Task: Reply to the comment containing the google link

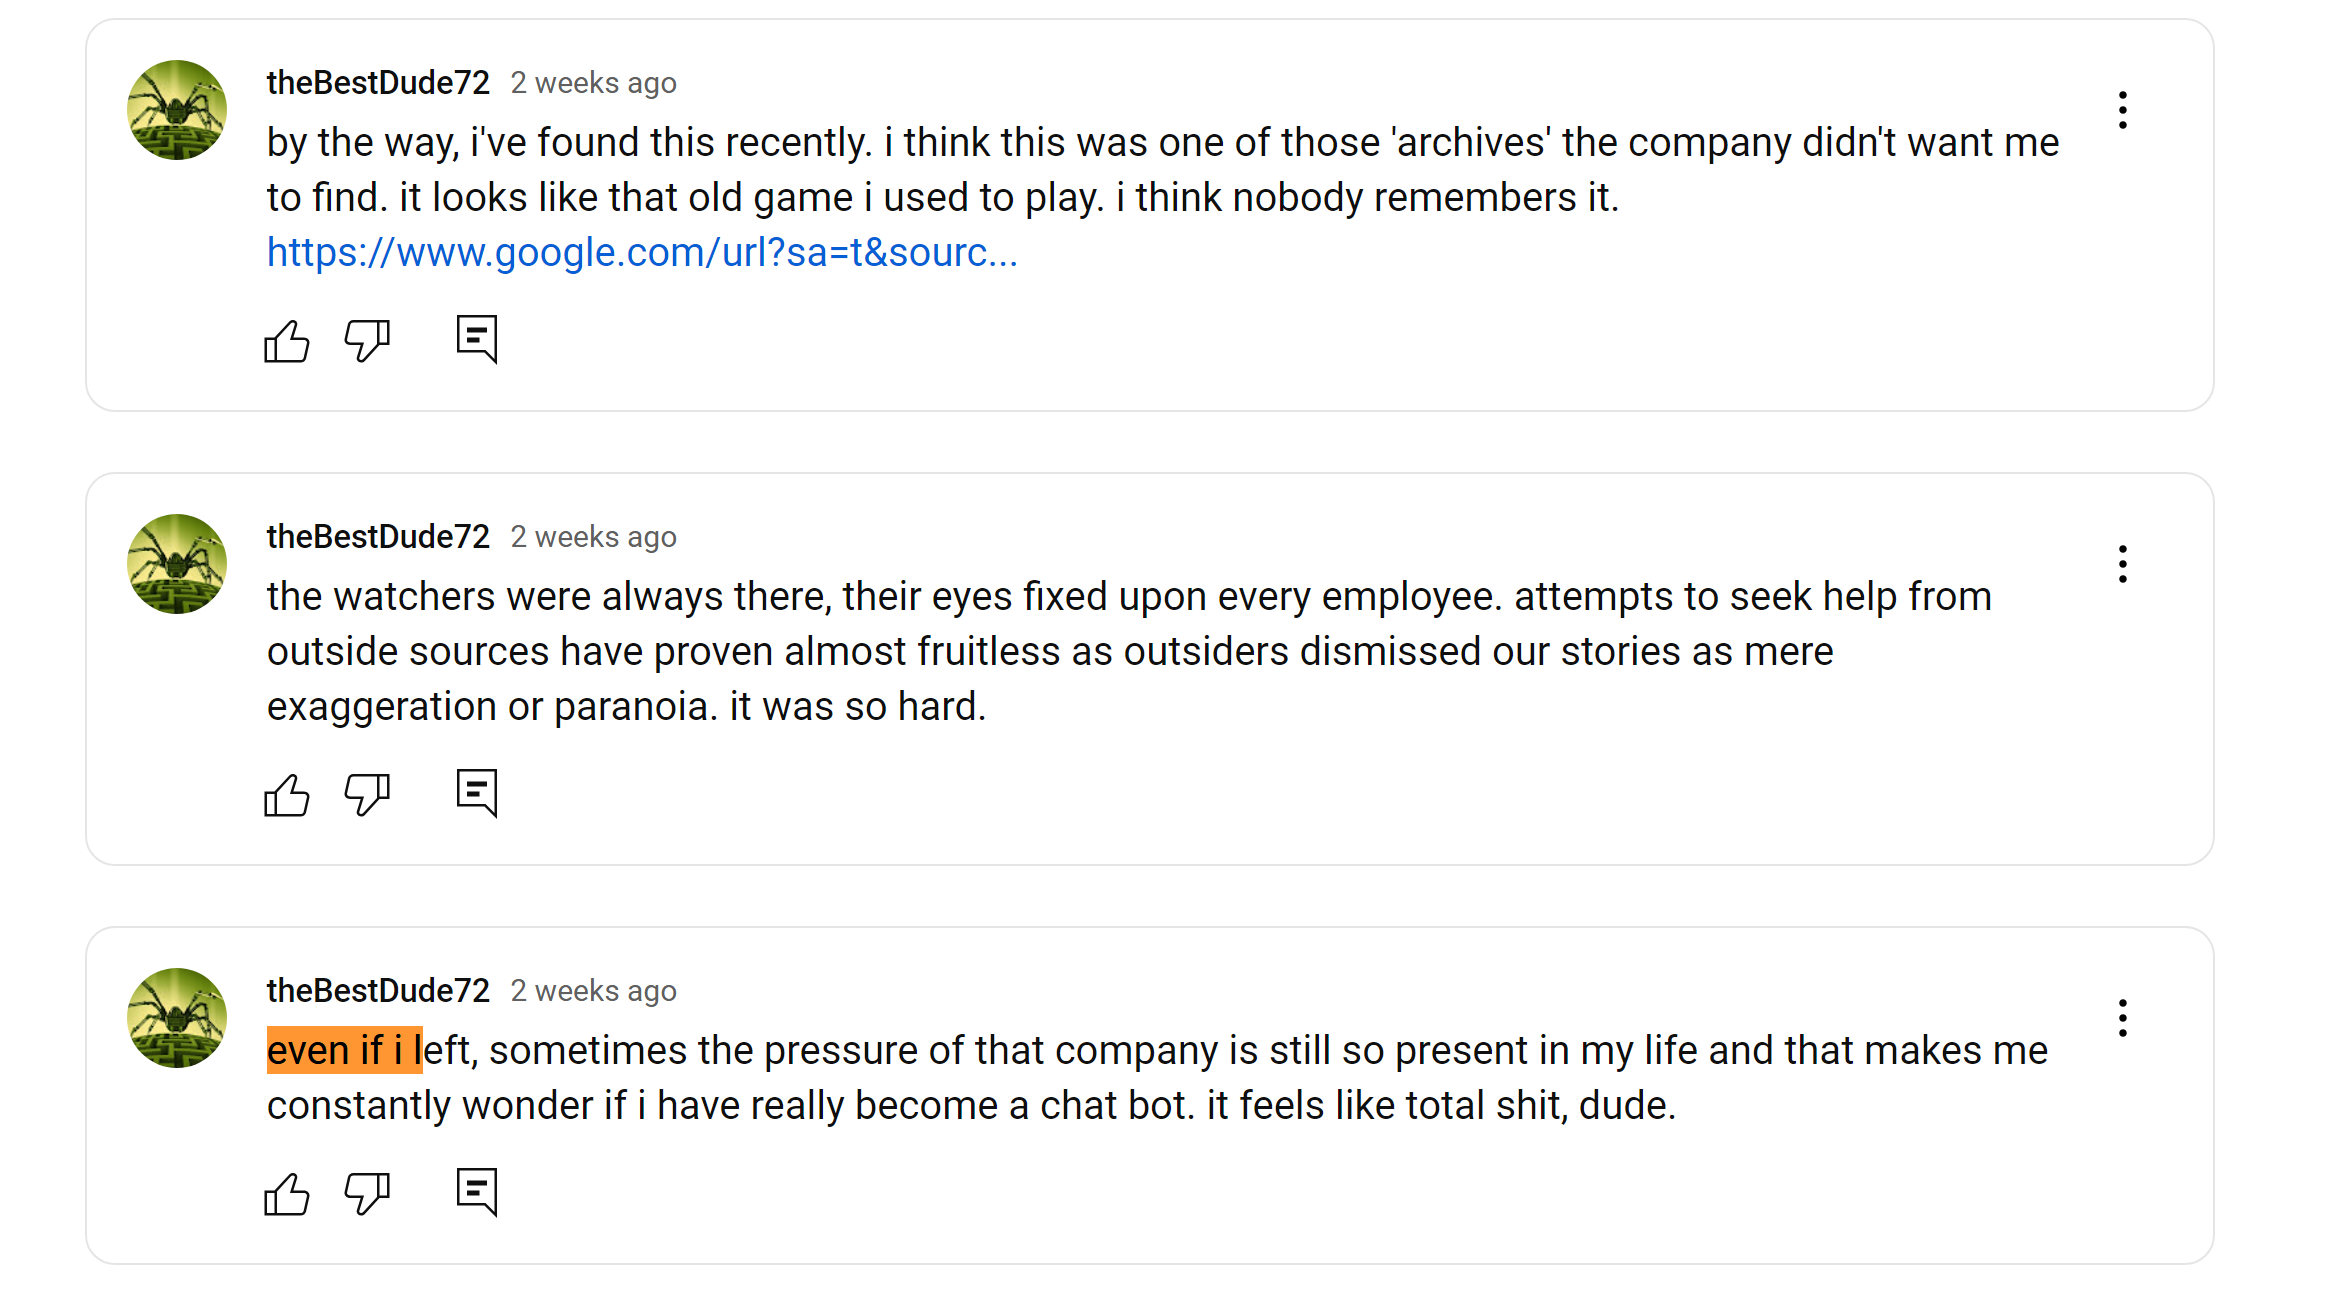Action: click(477, 340)
